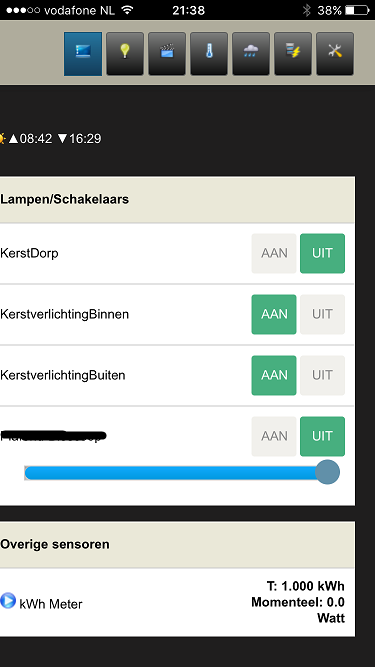Screen dimensions: 375x667
Task: Open the rain cloud weather tab
Action: pyautogui.click(x=251, y=54)
